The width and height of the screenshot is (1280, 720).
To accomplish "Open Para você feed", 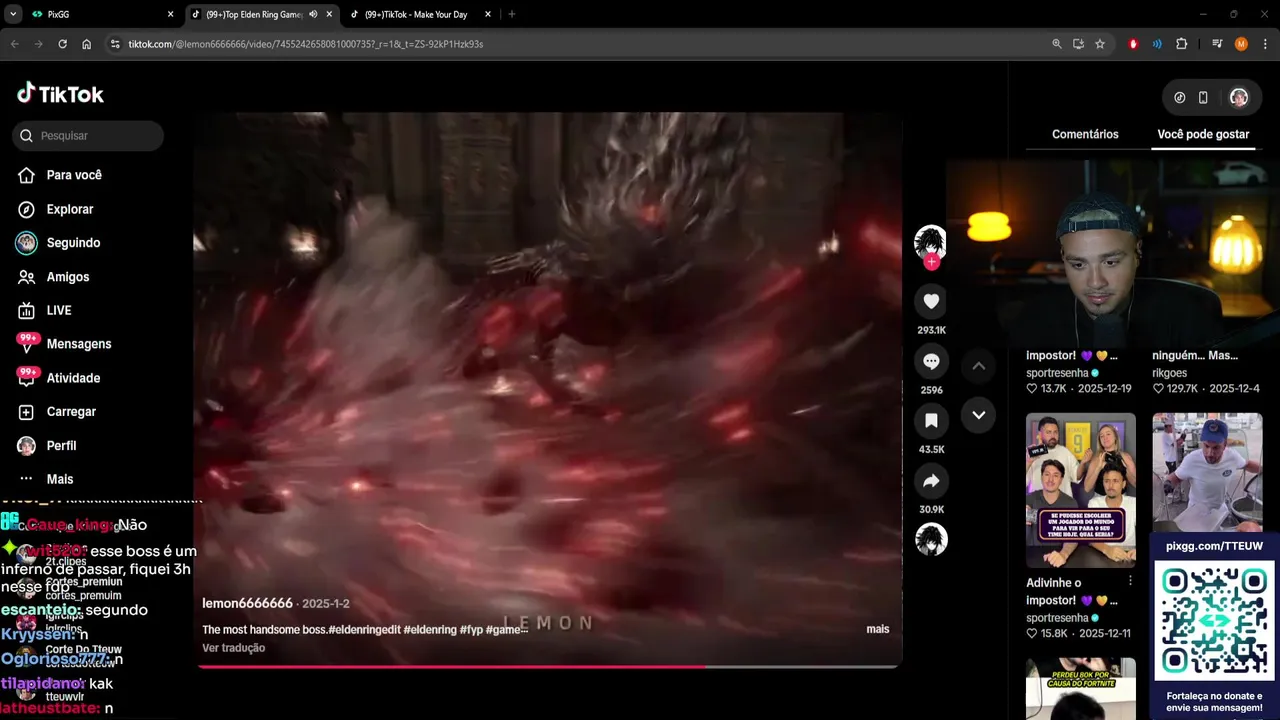I will [74, 175].
